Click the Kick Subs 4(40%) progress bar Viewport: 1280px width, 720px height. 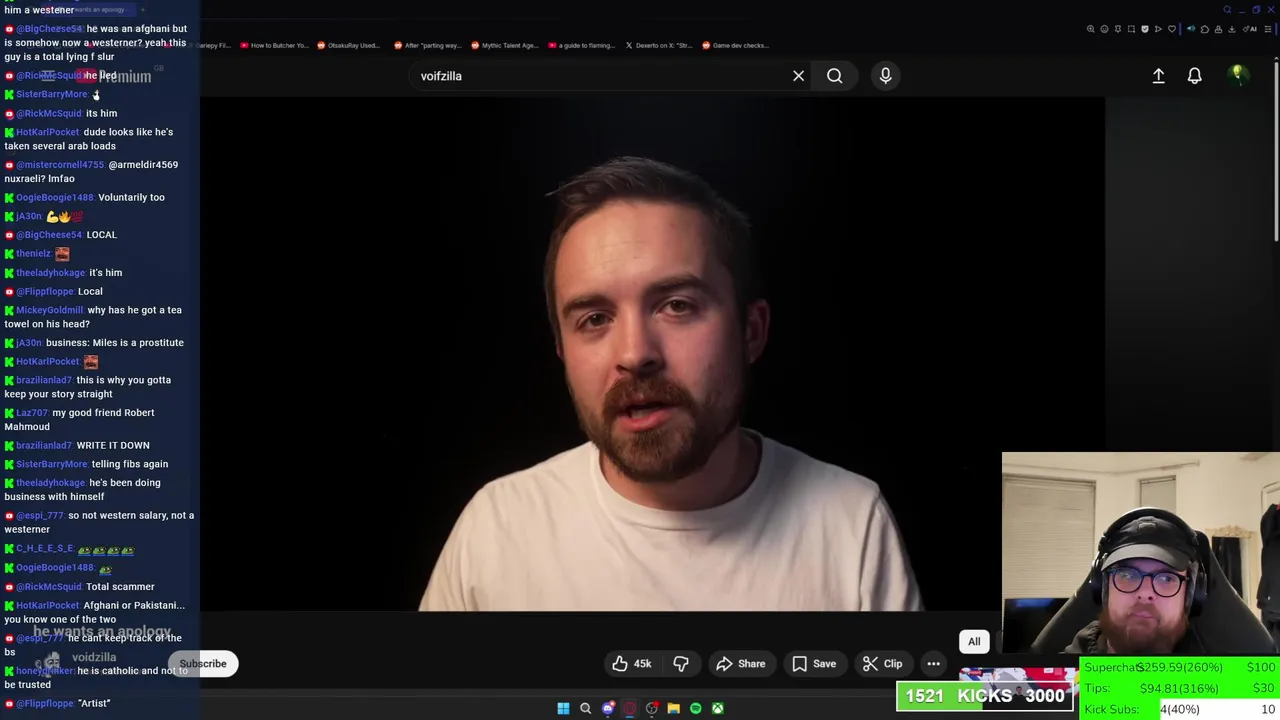[1180, 709]
